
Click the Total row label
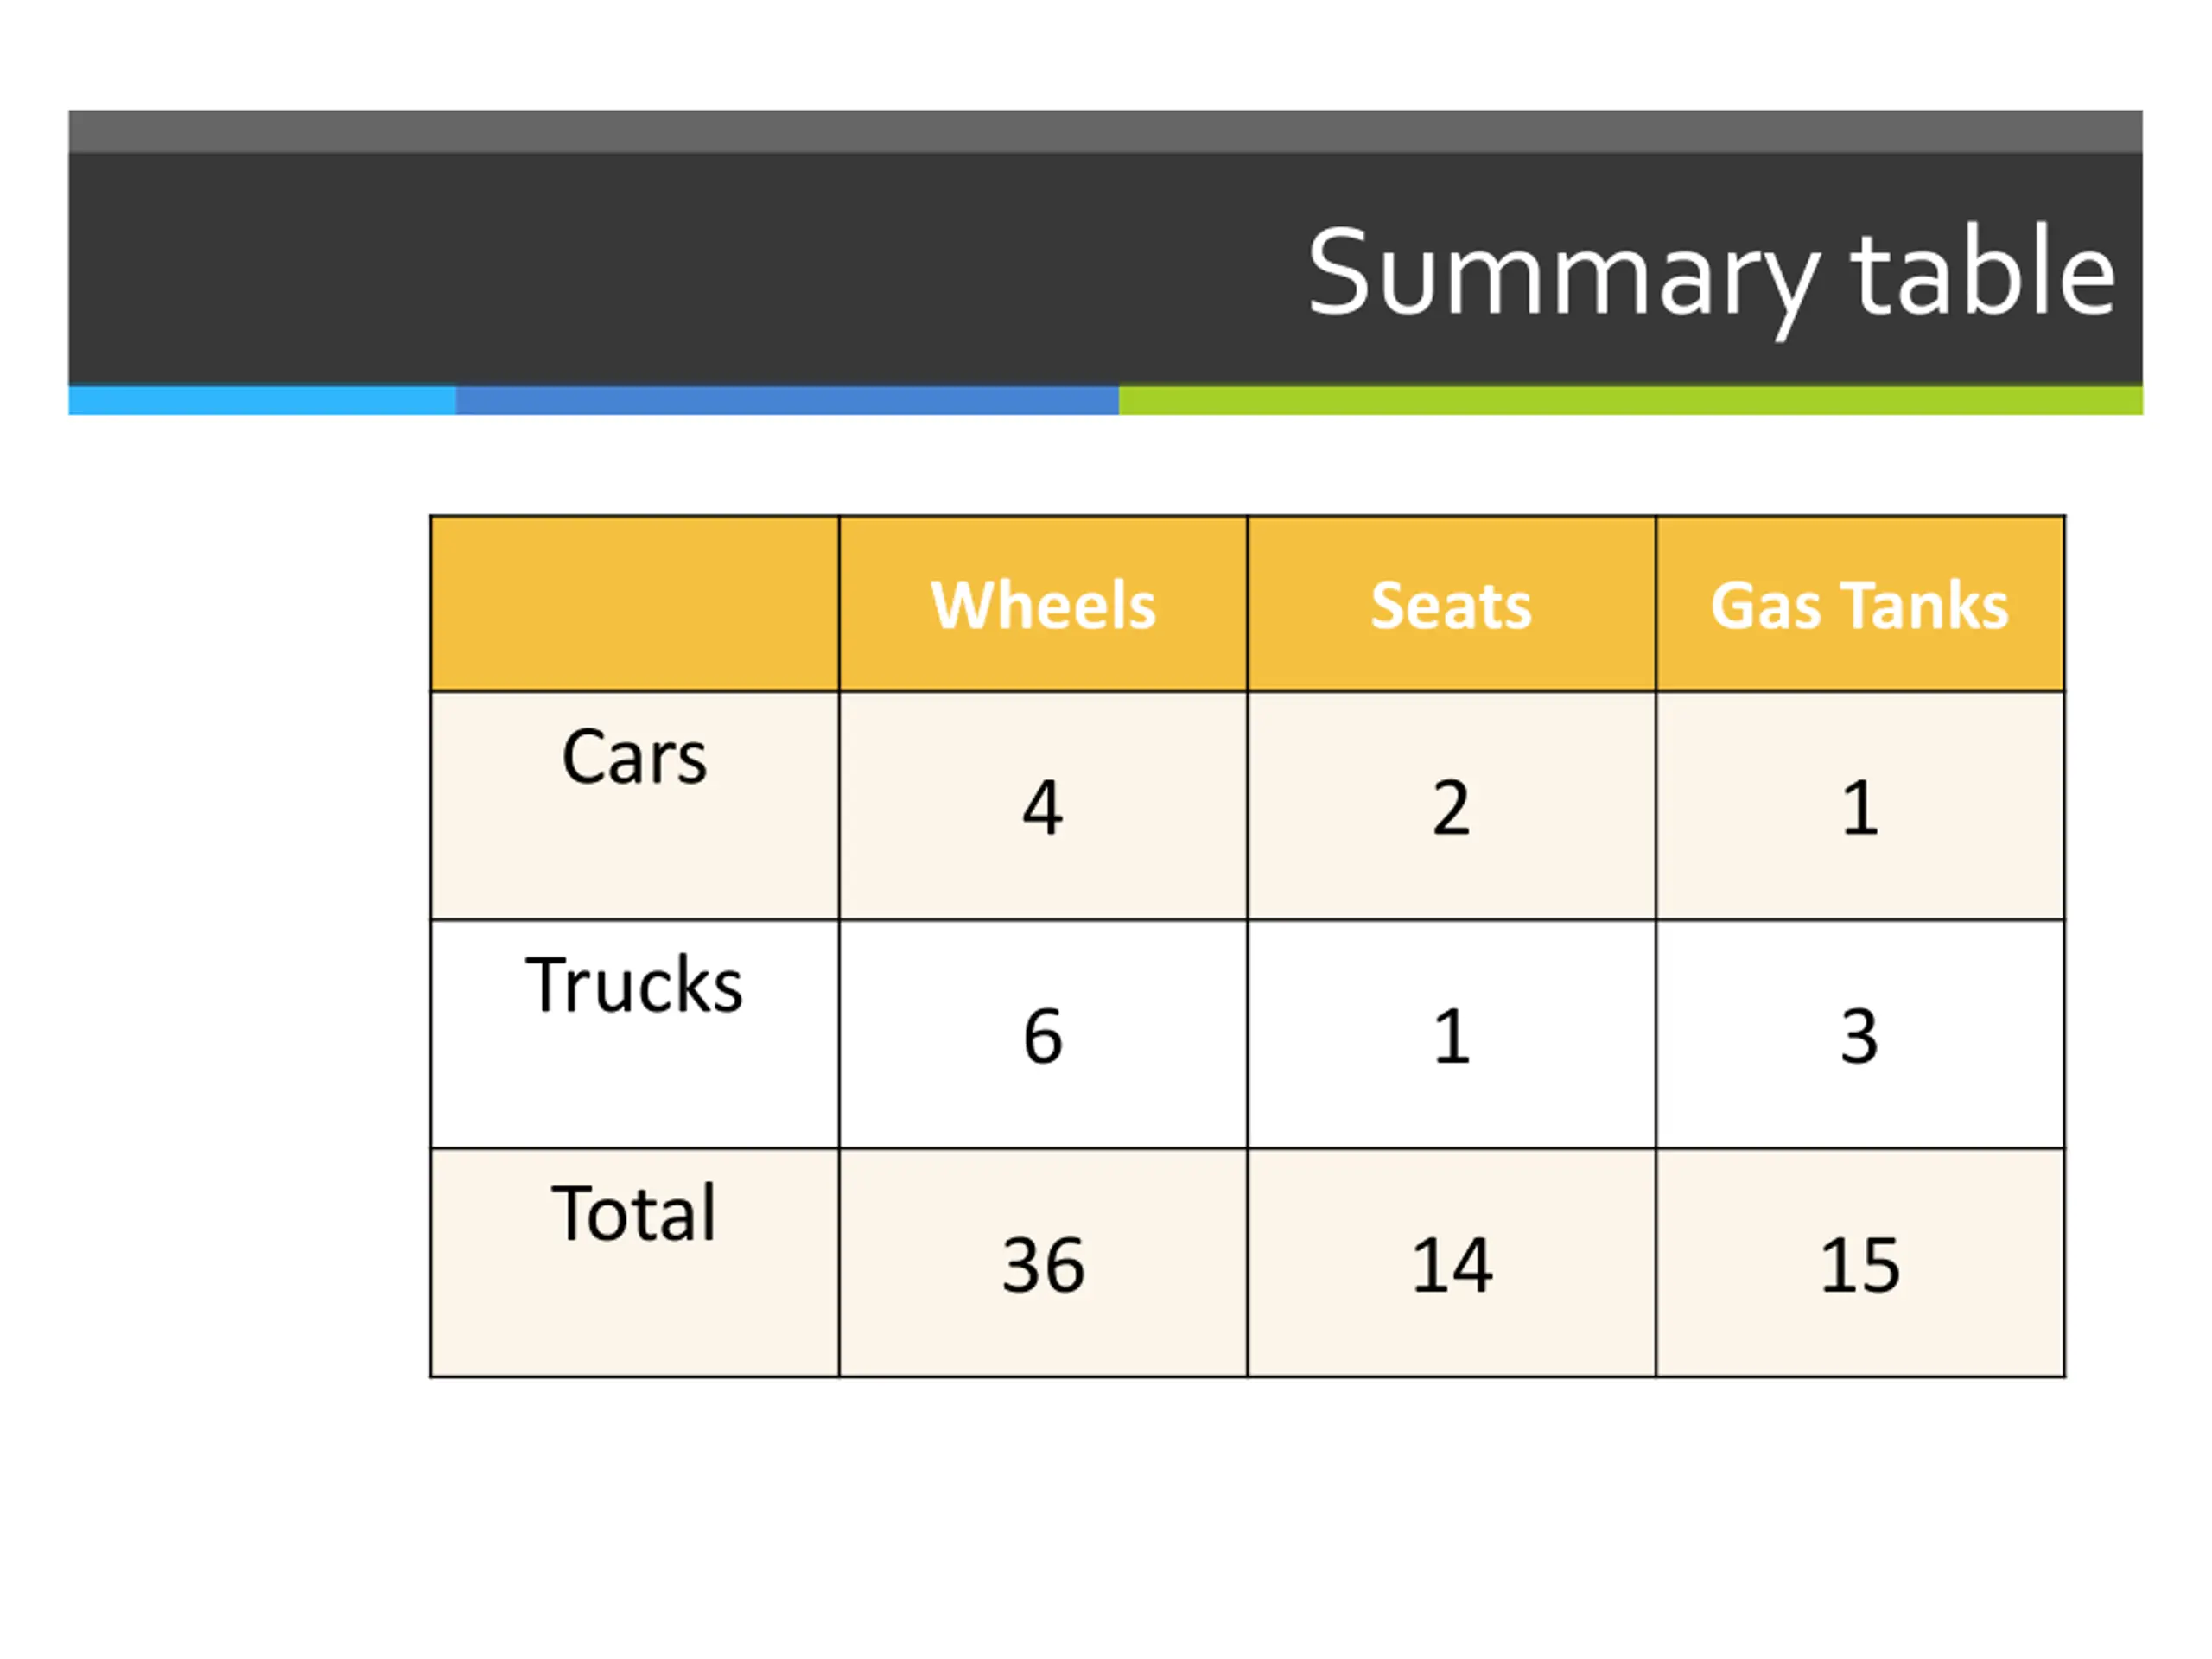pos(634,1213)
